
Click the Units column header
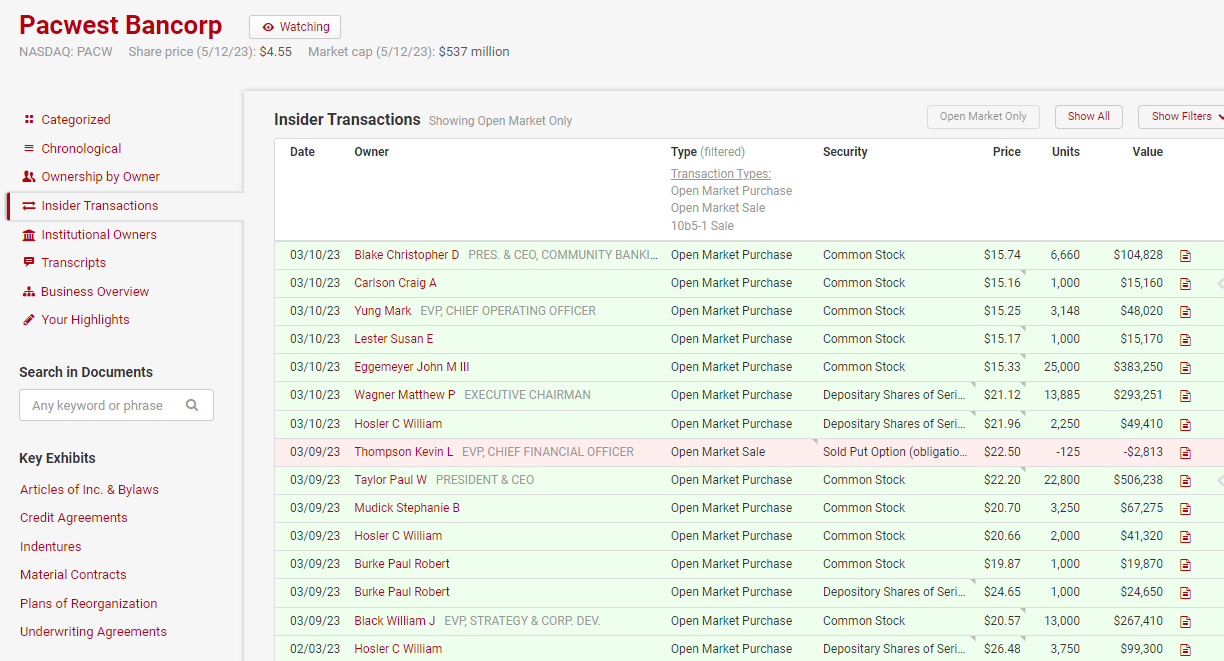pos(1066,152)
